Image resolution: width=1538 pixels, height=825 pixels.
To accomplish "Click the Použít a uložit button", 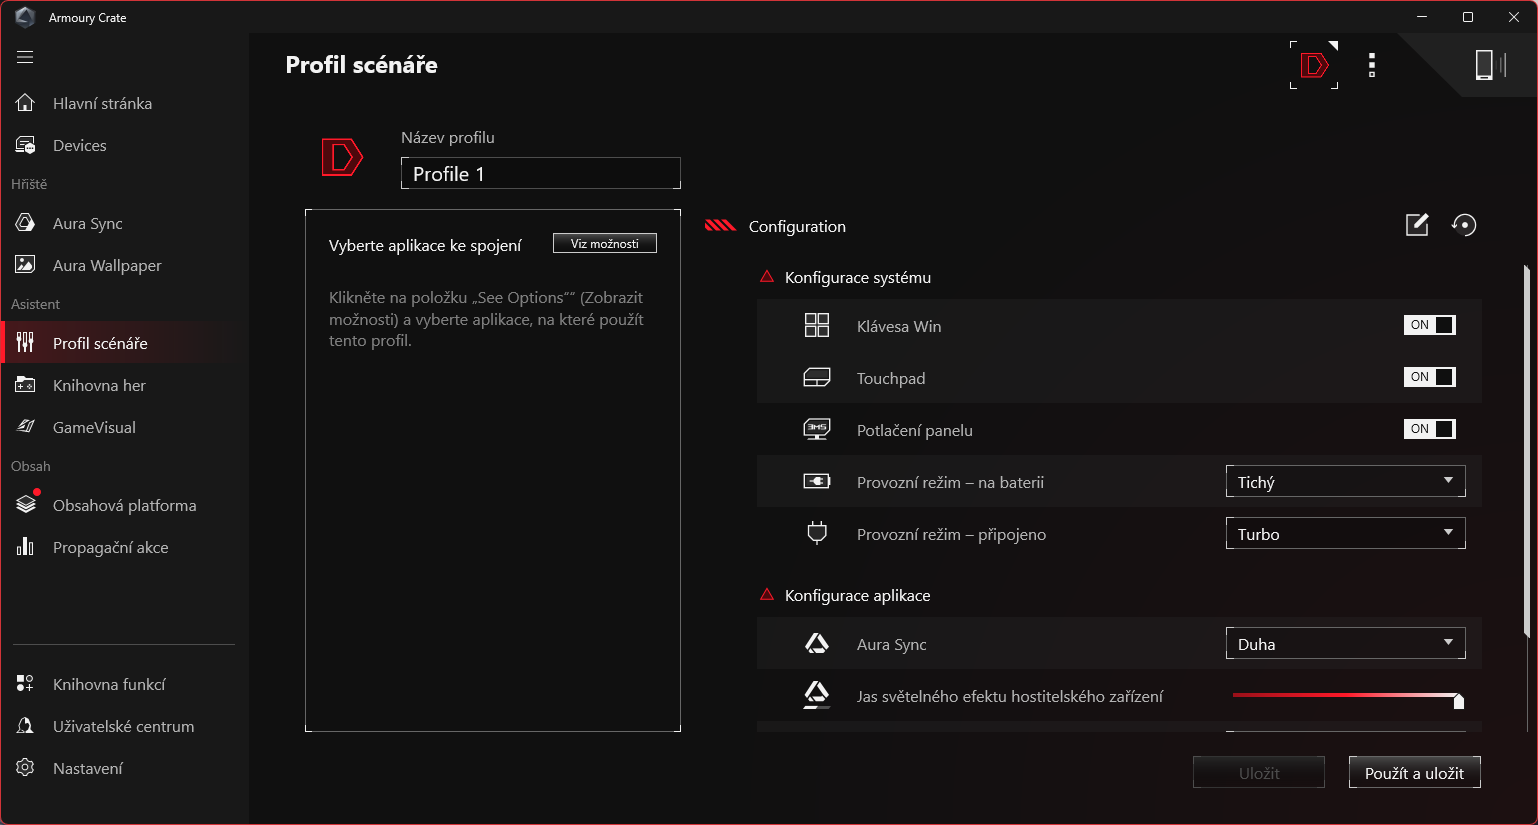I will click(x=1414, y=773).
